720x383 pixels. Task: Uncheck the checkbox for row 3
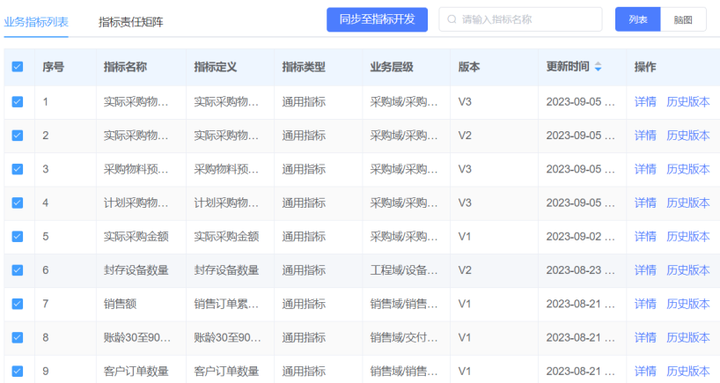point(17,169)
